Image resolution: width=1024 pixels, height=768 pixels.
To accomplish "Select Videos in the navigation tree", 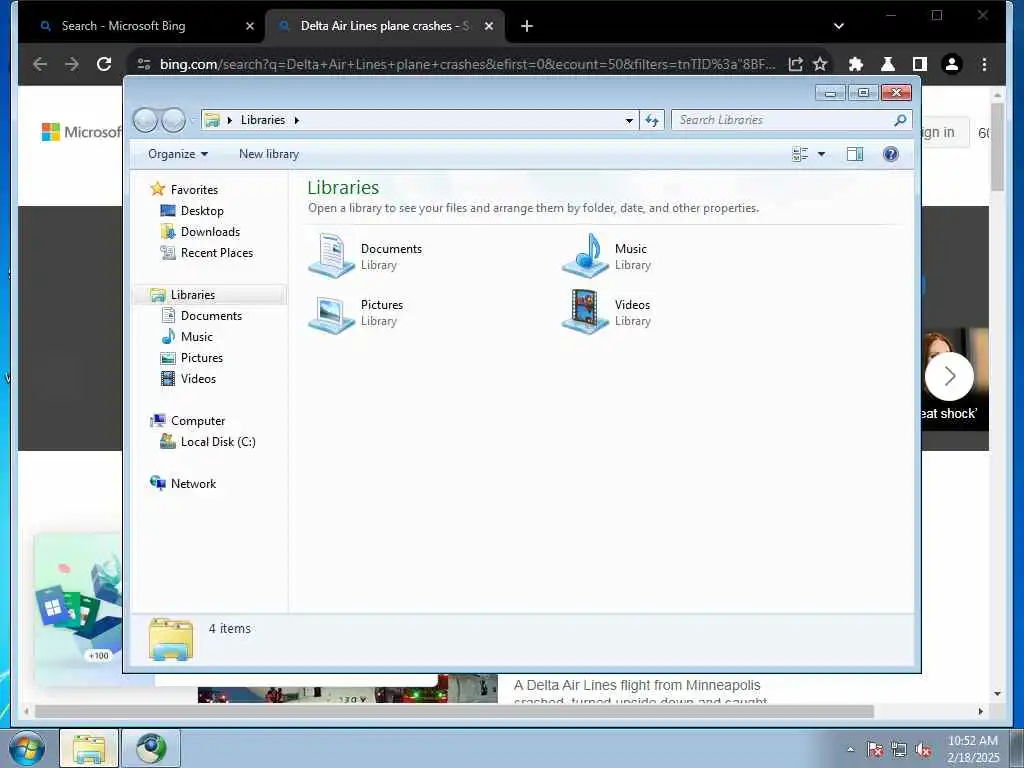I will click(198, 379).
